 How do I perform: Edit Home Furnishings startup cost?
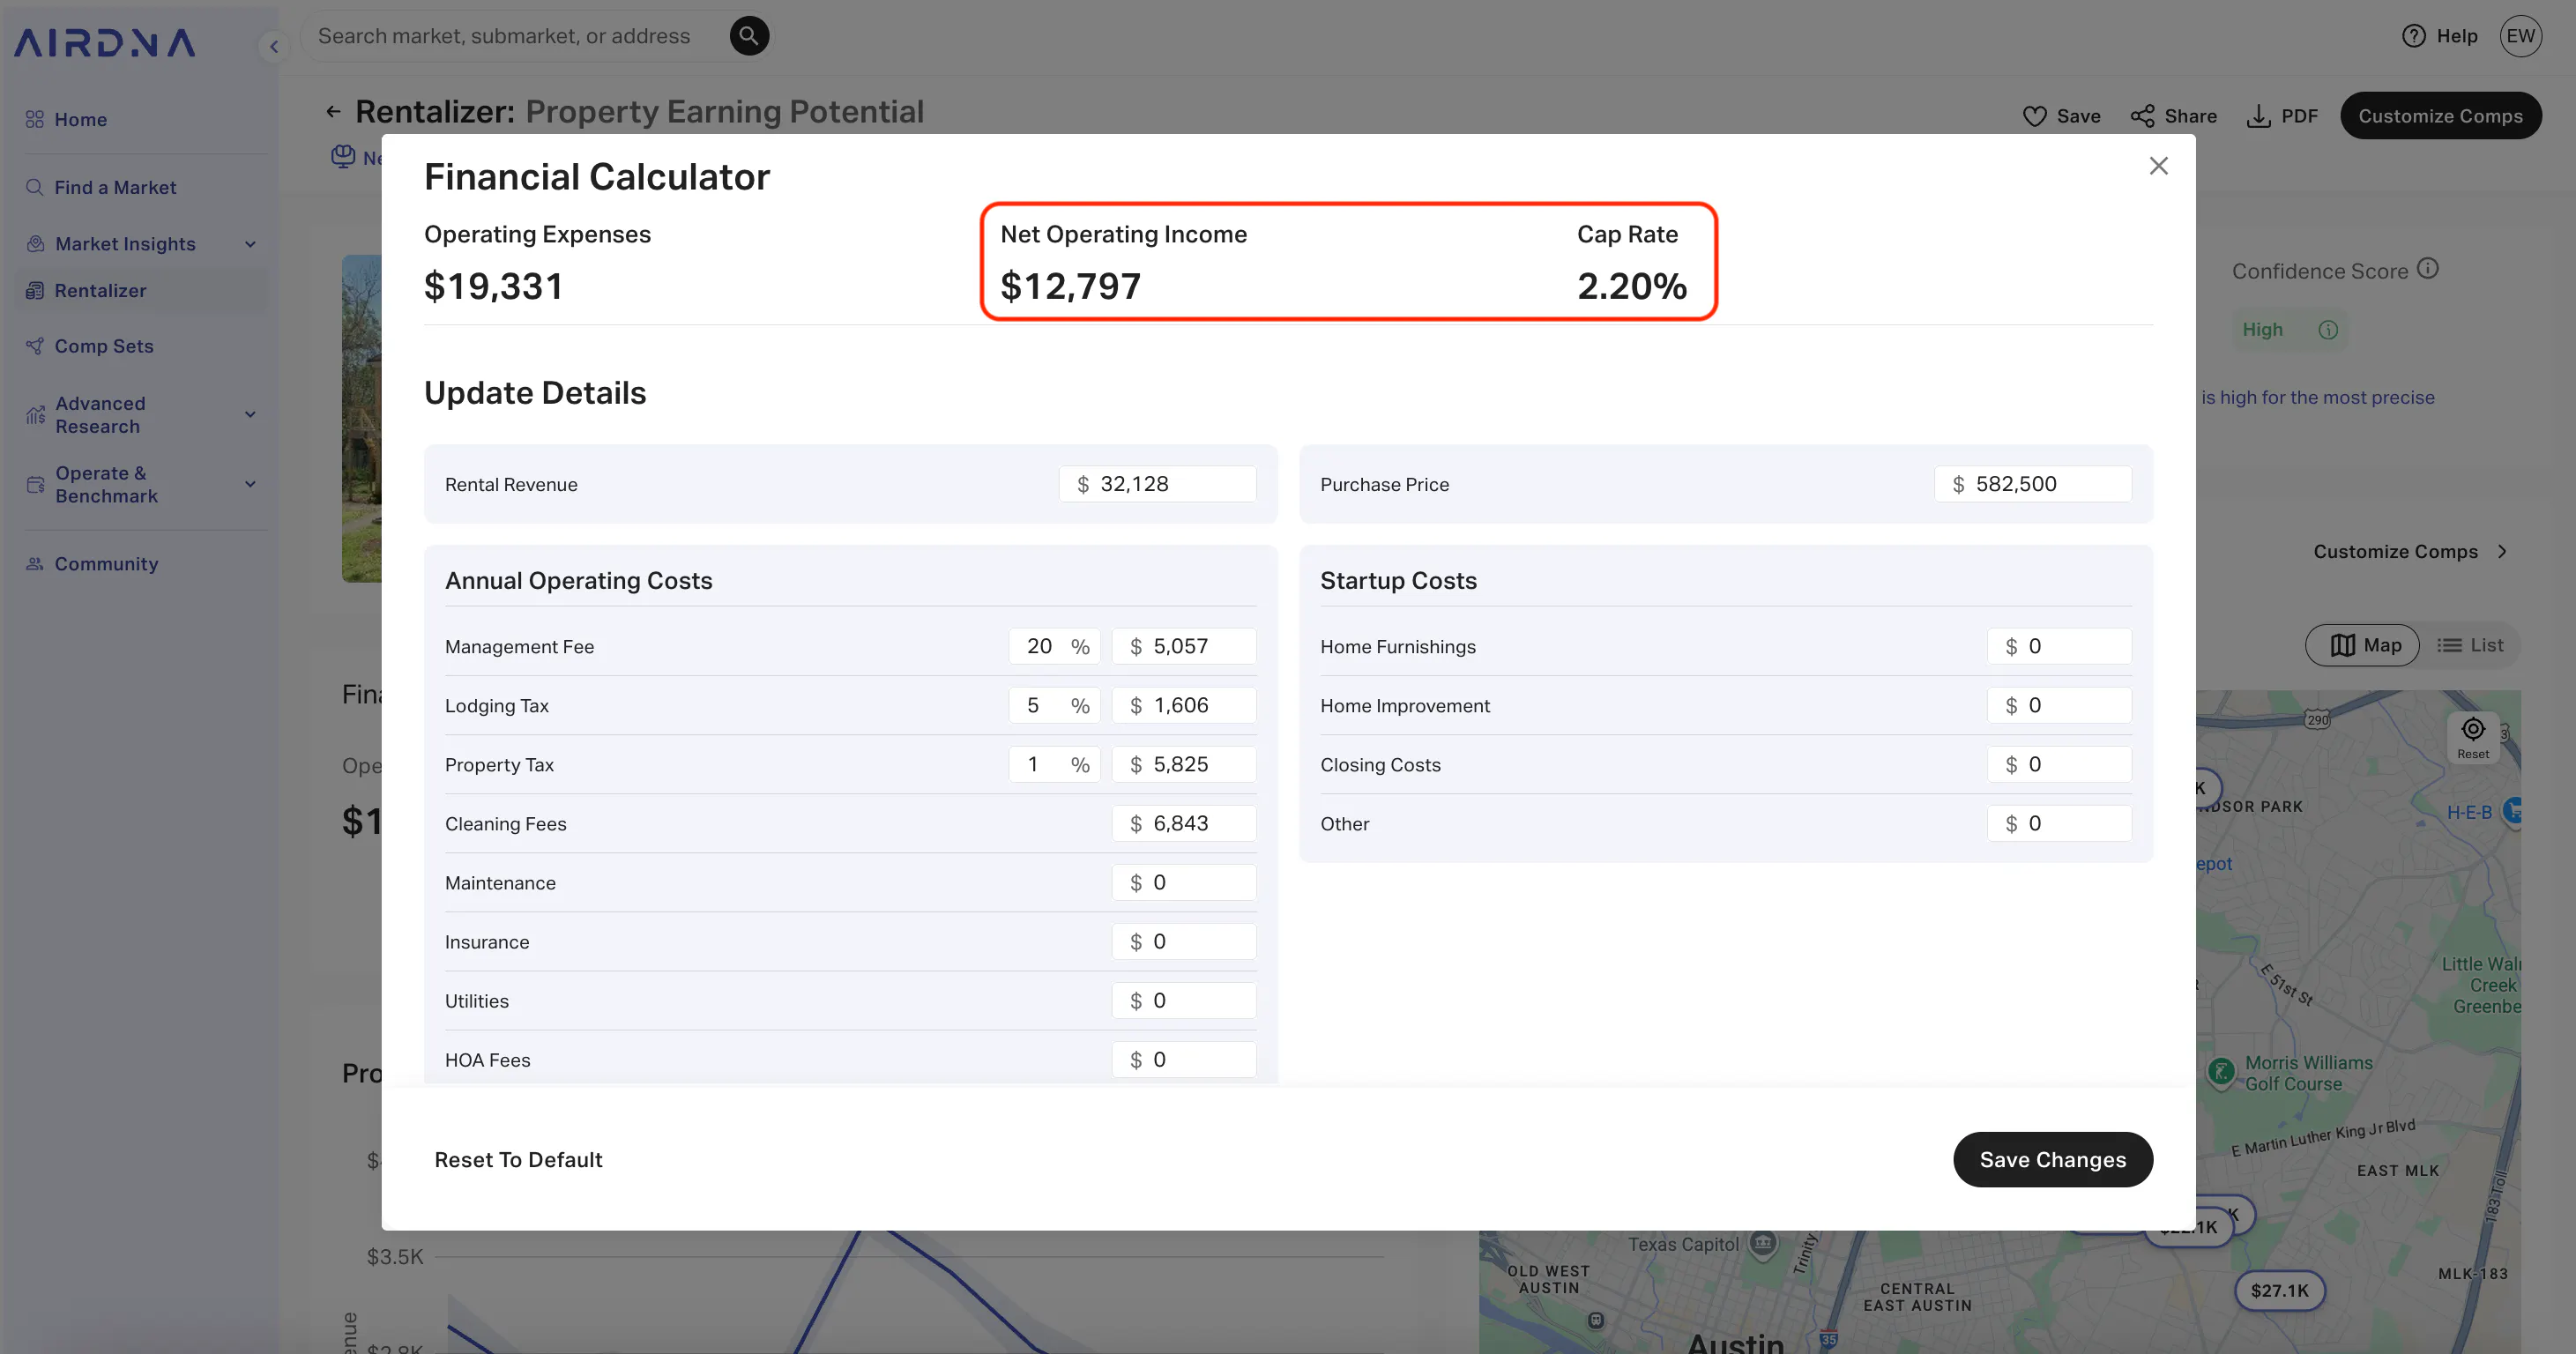point(2059,647)
